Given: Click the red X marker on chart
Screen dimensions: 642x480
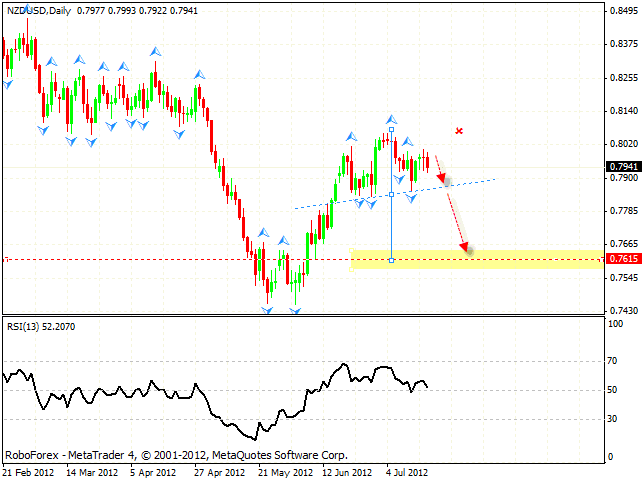Looking at the screenshot, I should [459, 131].
